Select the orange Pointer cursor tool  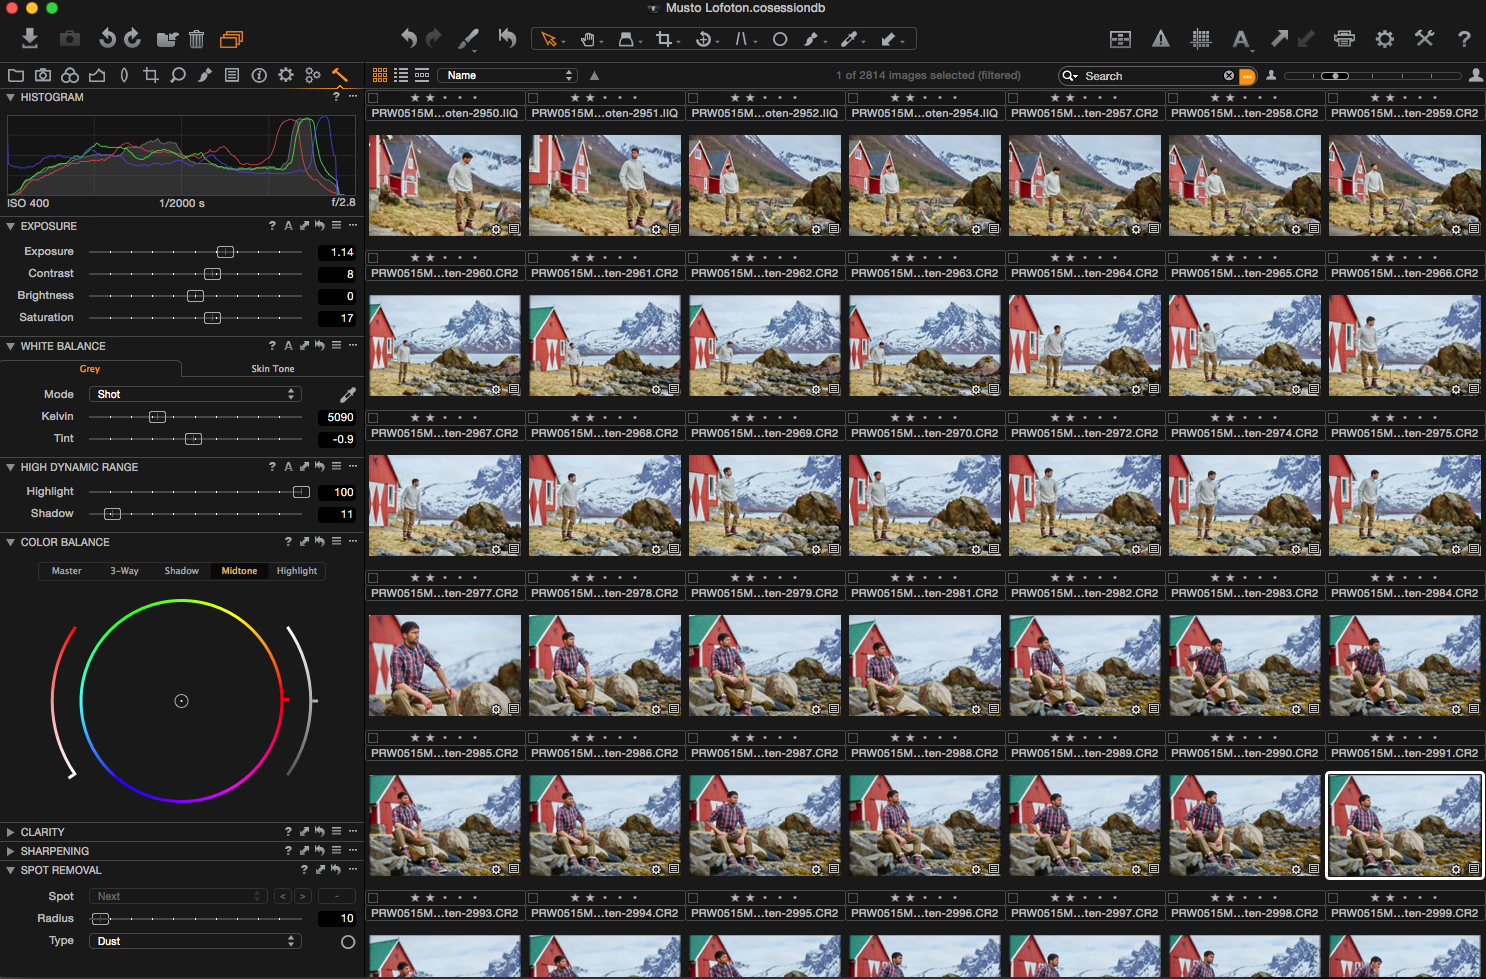pos(550,39)
